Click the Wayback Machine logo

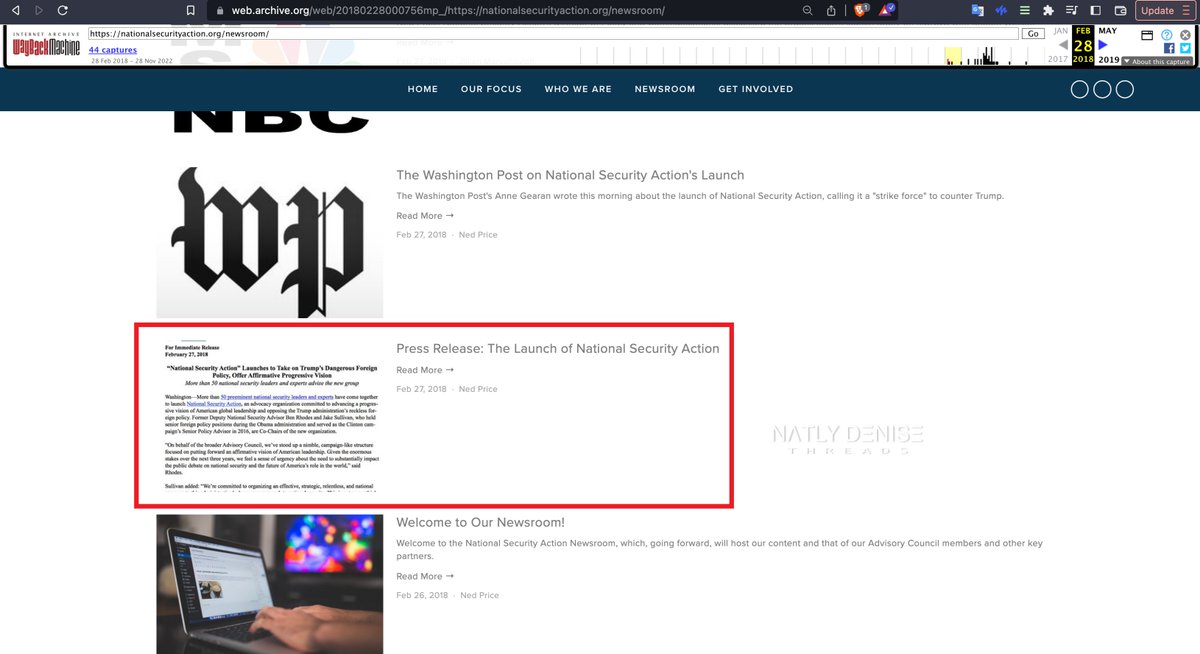44,44
